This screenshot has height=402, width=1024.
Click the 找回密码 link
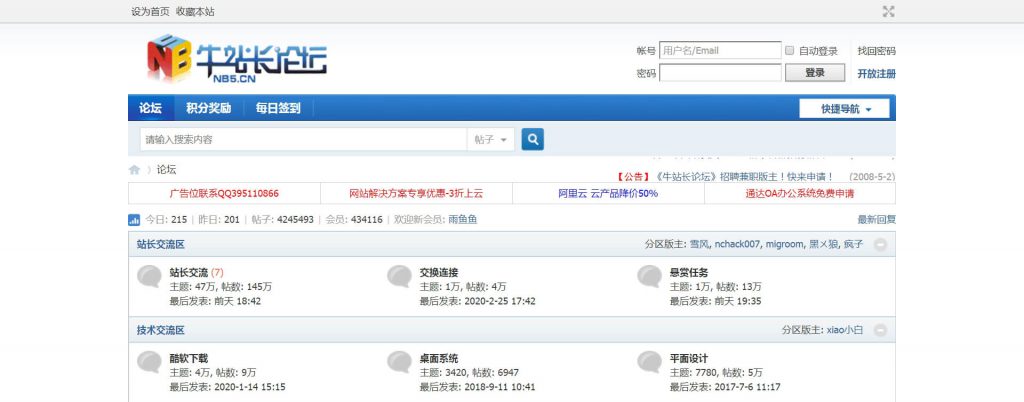[x=876, y=51]
